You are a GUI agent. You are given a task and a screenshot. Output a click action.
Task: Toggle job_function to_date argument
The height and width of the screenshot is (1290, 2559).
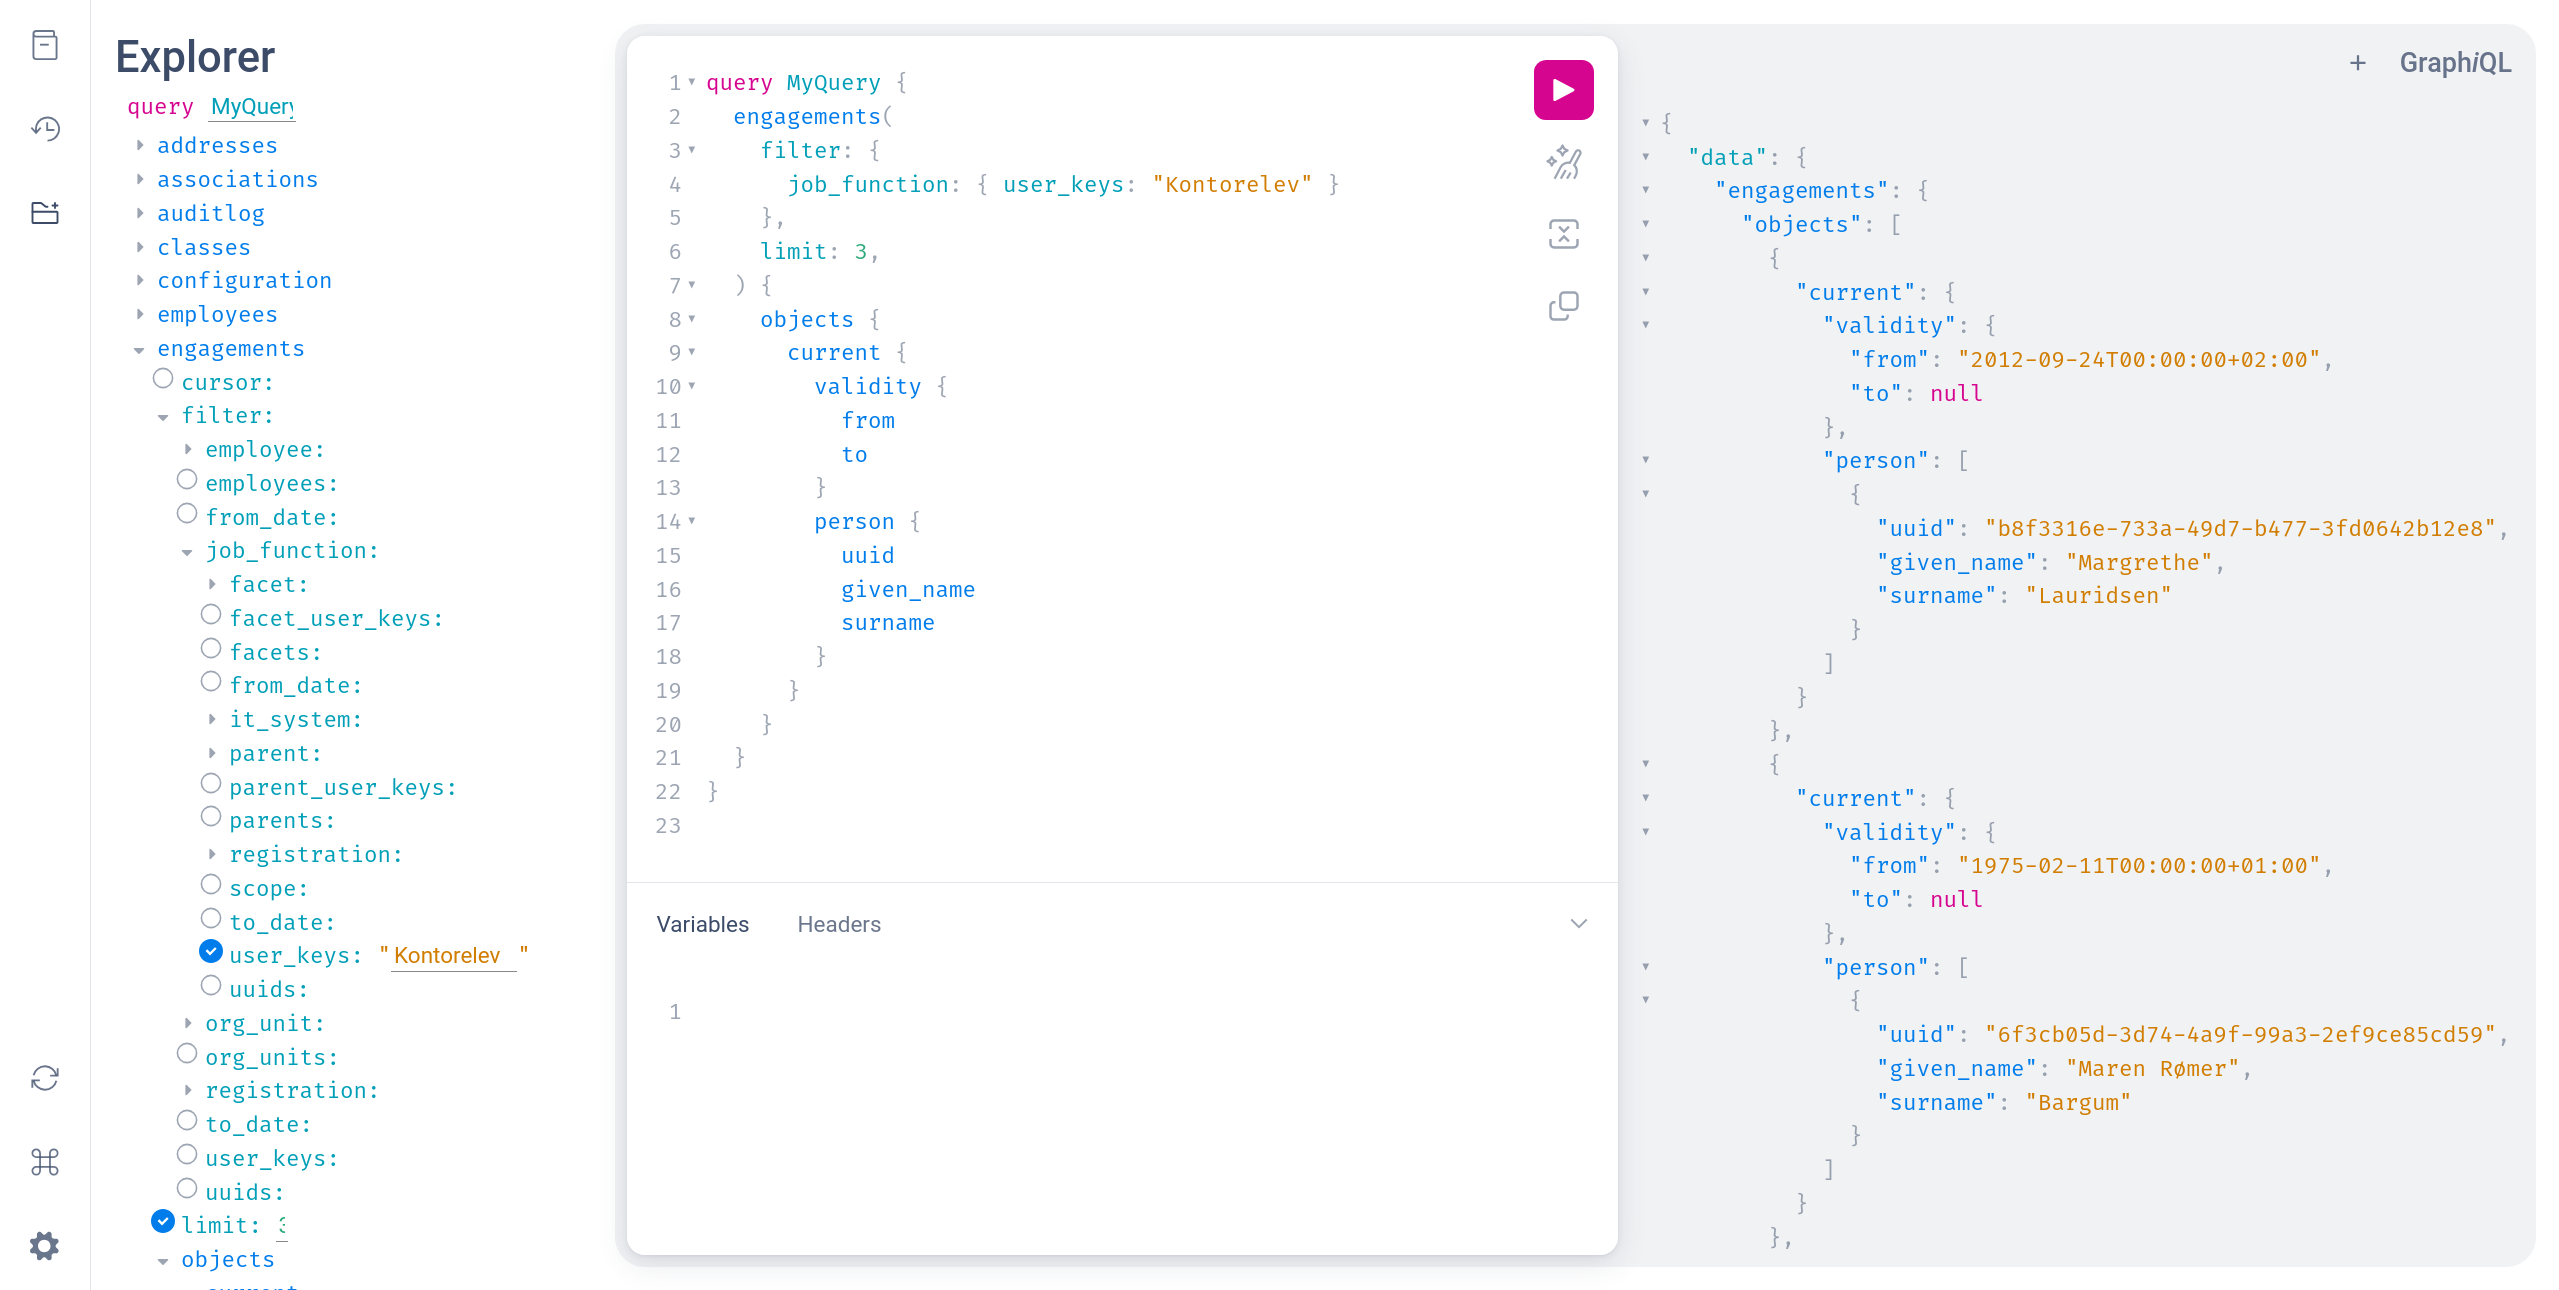211,919
